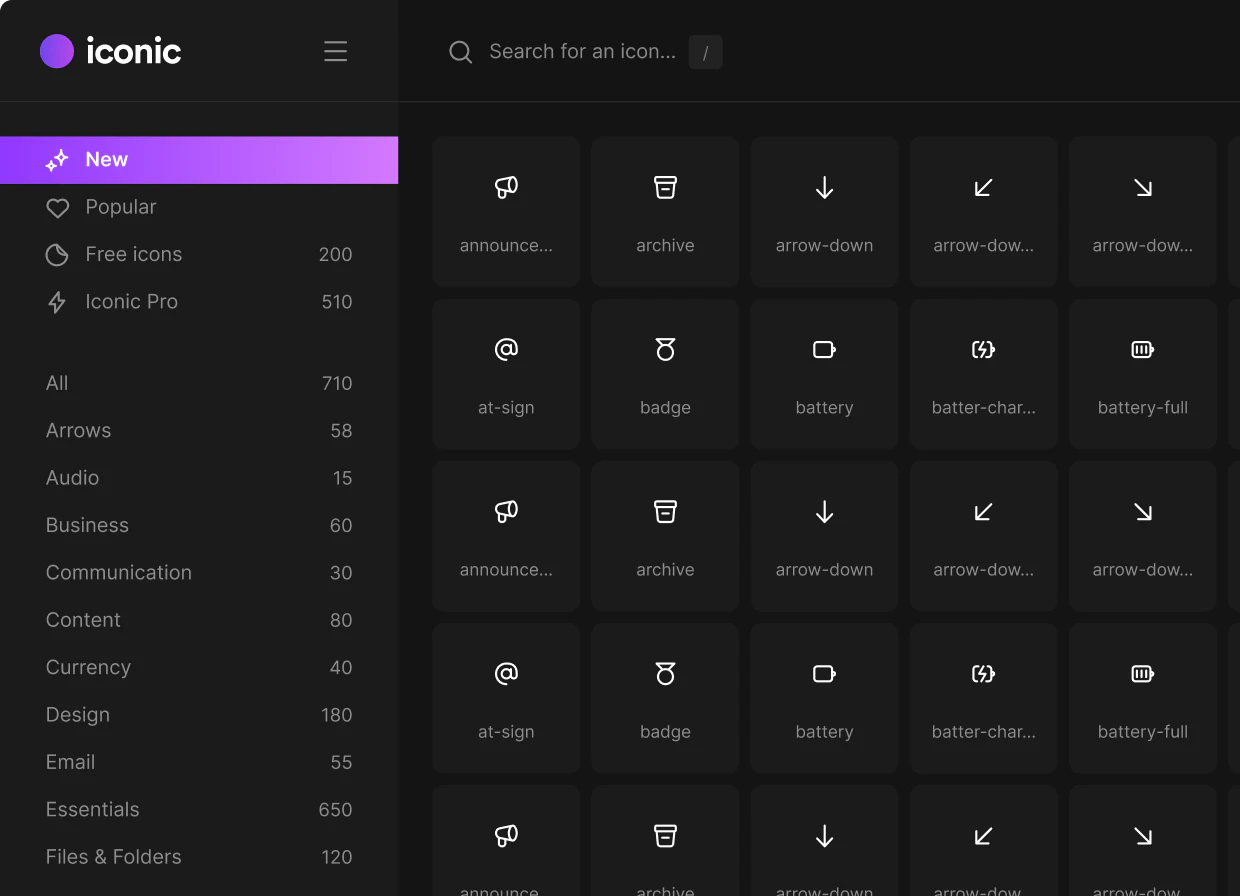Open the Popular section
Image resolution: width=1240 pixels, height=896 pixels.
121,207
